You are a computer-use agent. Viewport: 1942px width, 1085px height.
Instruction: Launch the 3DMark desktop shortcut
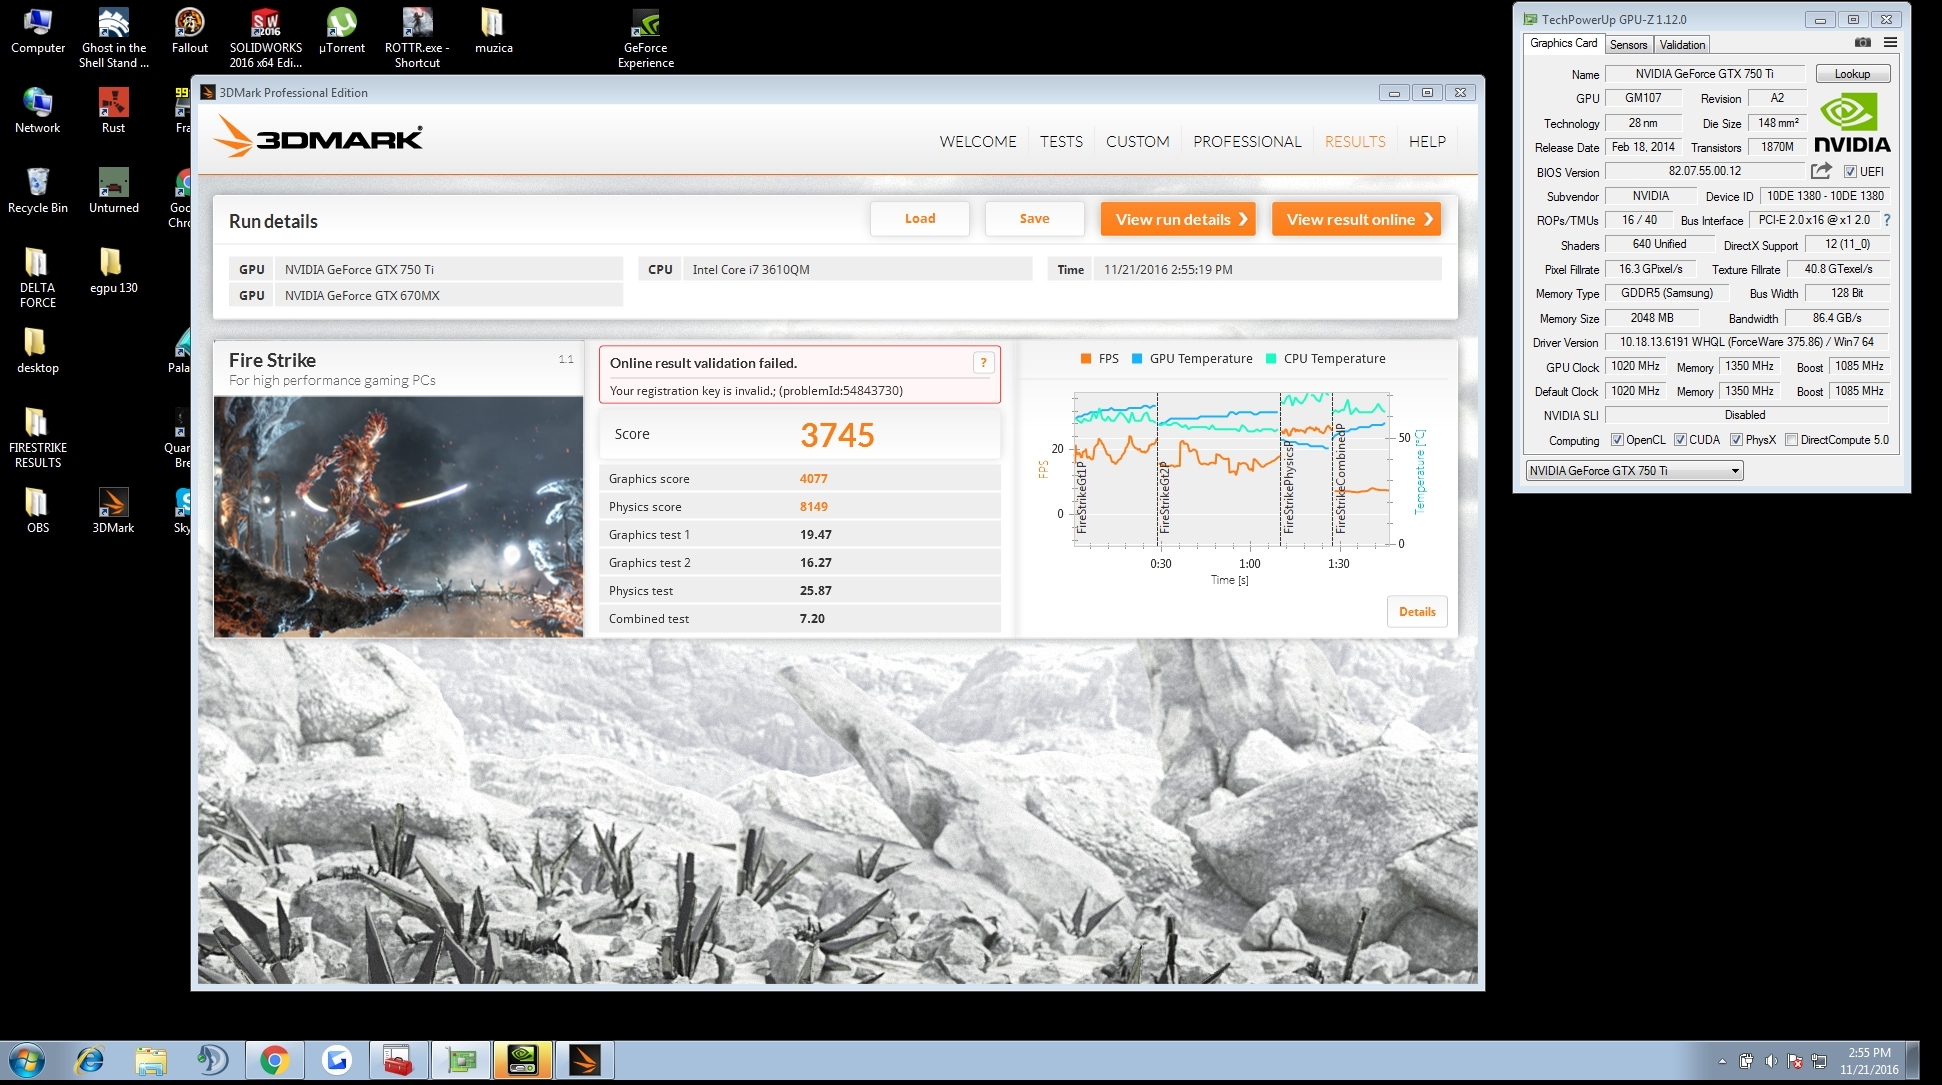coord(113,511)
